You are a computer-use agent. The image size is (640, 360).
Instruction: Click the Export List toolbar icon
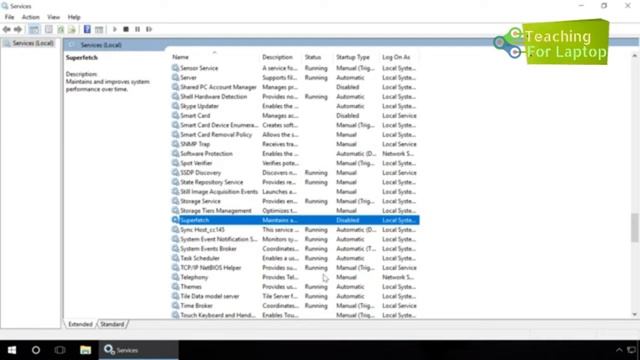click(72, 29)
